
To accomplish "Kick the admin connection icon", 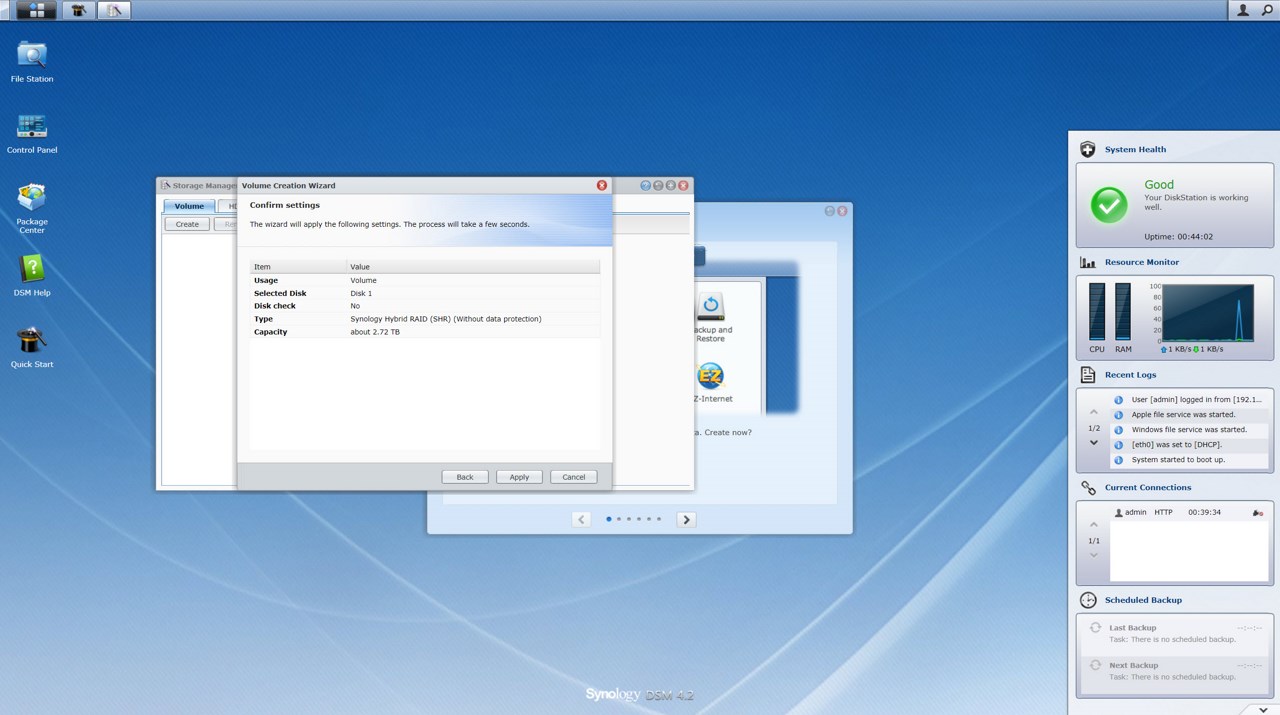I will (1258, 512).
